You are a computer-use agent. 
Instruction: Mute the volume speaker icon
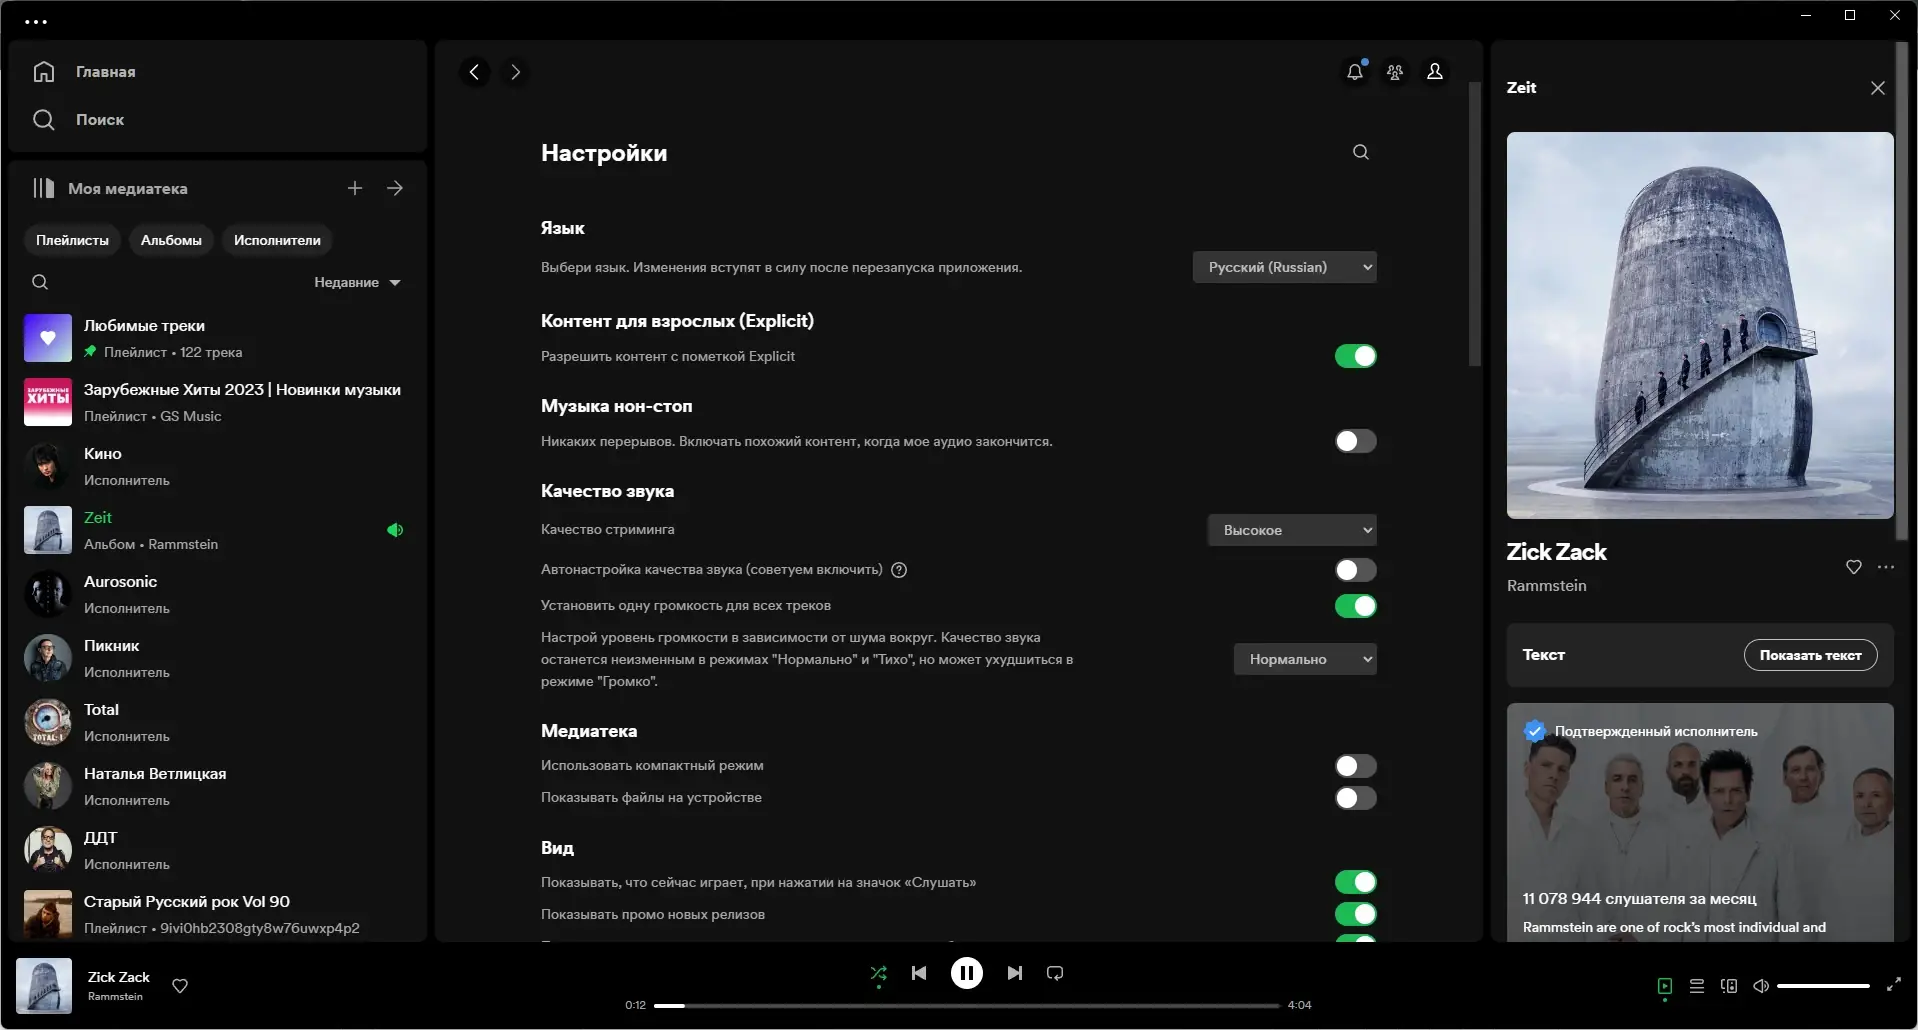click(x=1761, y=986)
